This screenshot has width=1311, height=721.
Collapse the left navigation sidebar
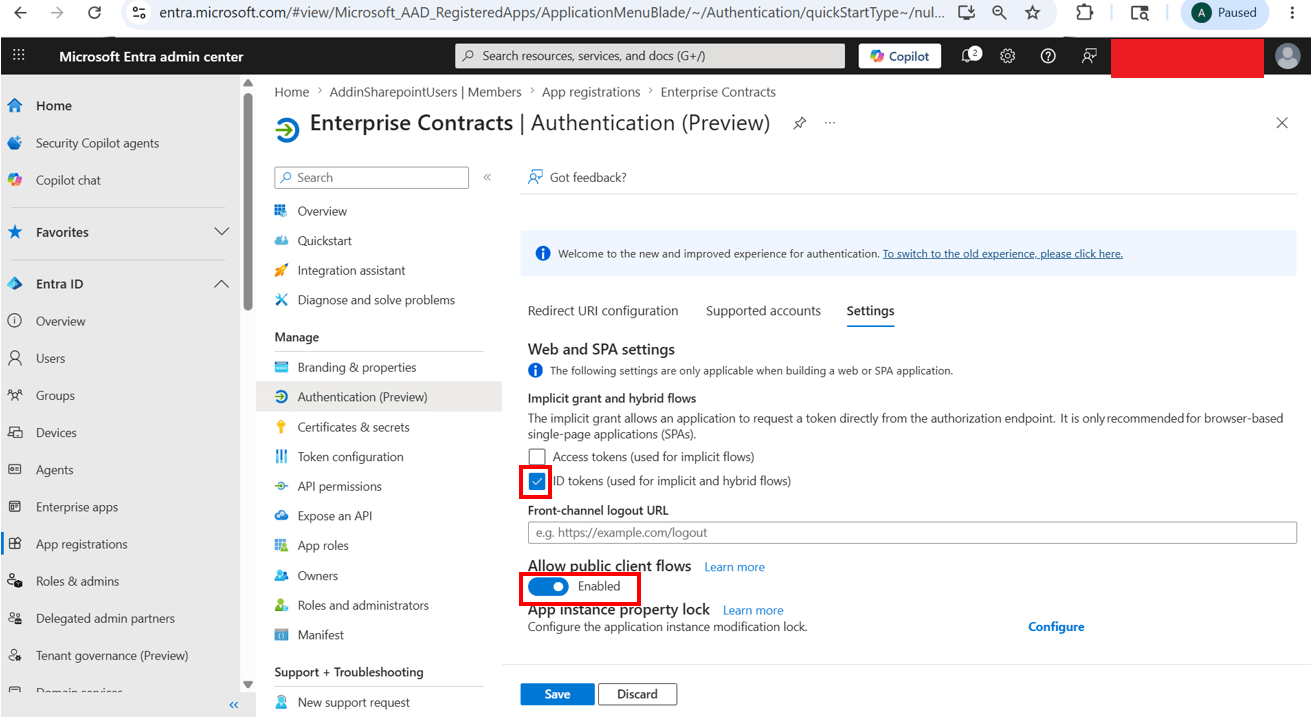click(234, 705)
